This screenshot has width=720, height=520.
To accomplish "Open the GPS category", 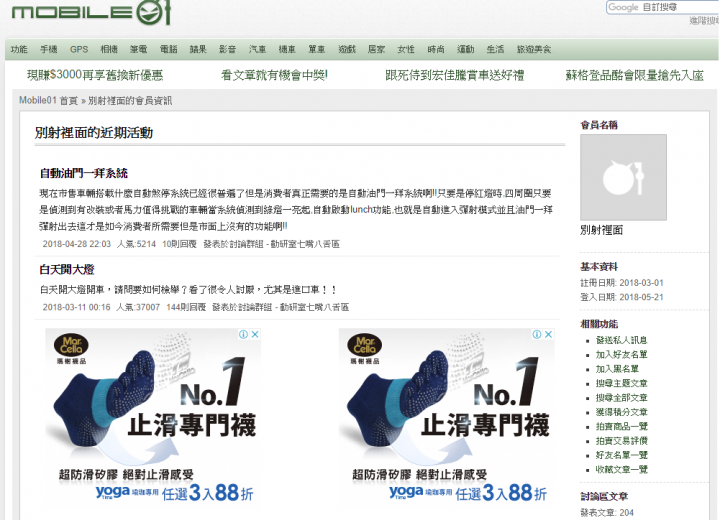I will [x=79, y=49].
